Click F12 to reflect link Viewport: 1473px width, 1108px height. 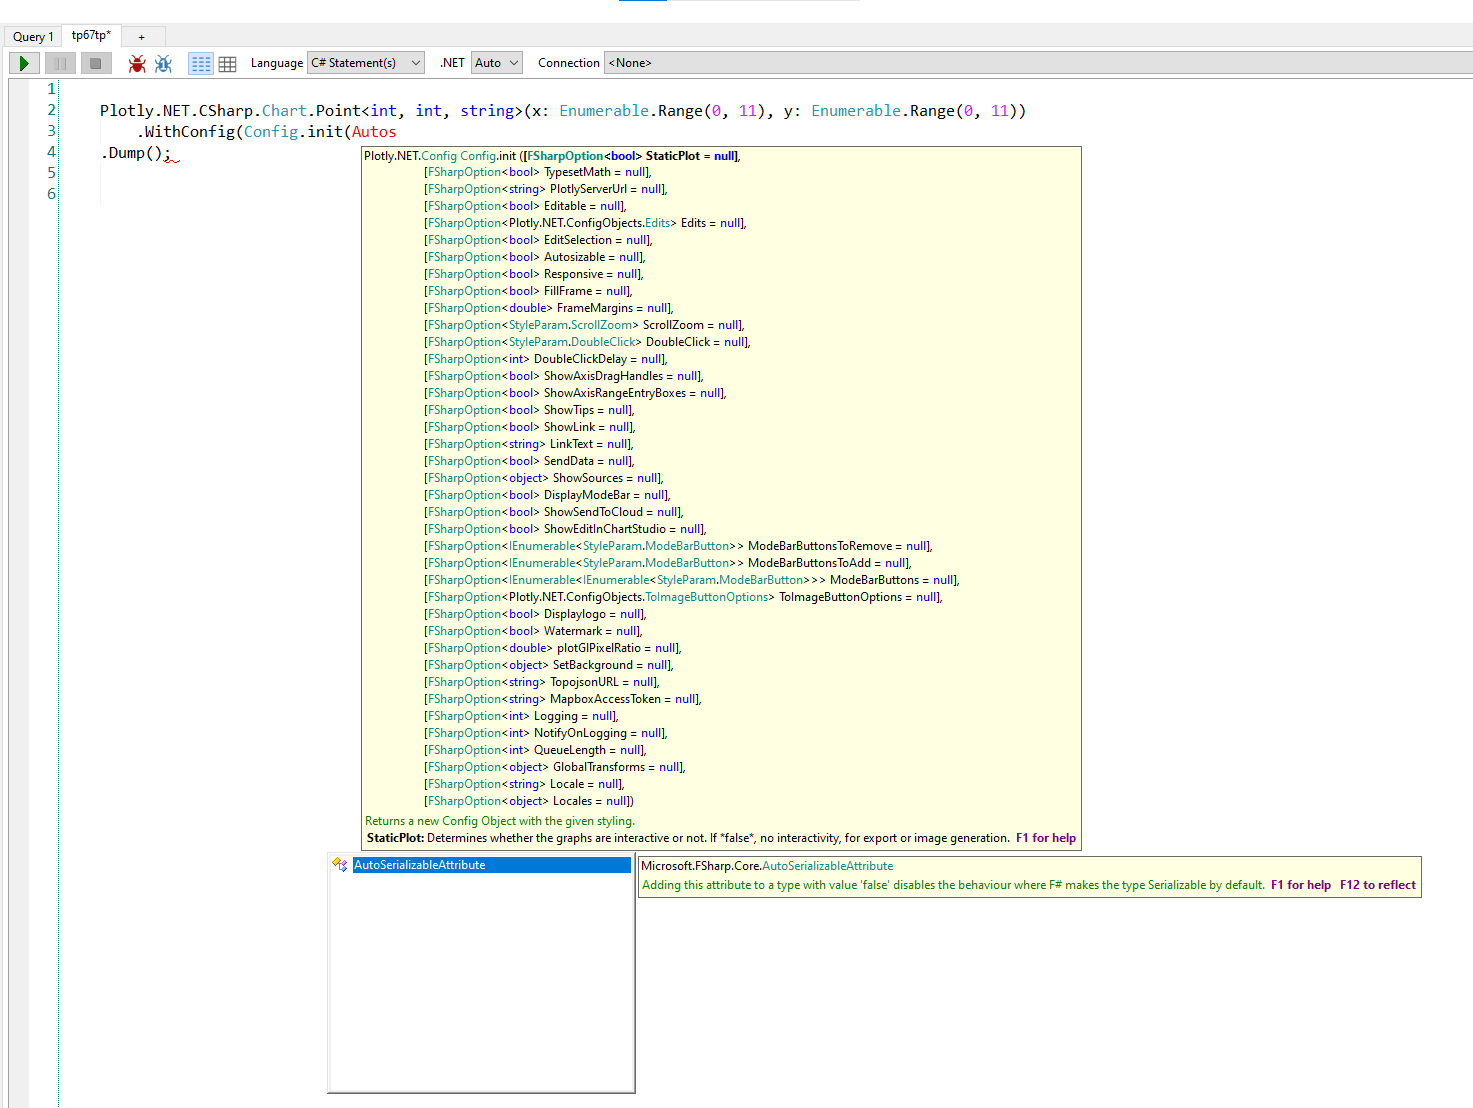click(x=1378, y=885)
